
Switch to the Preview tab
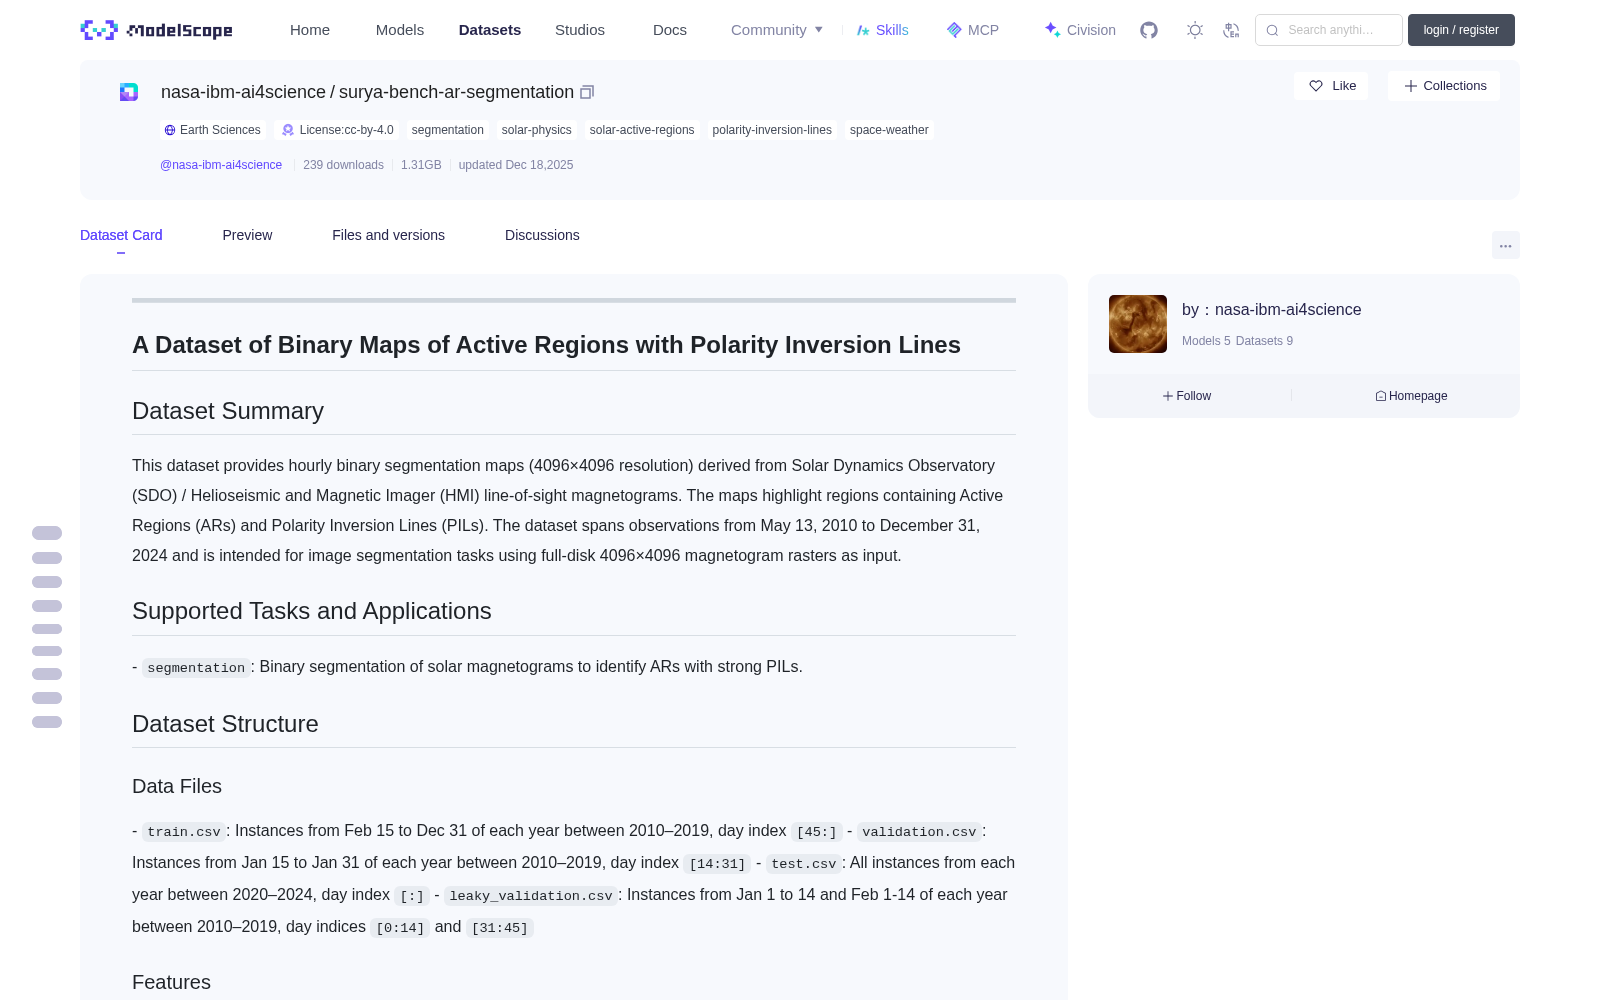coord(247,235)
